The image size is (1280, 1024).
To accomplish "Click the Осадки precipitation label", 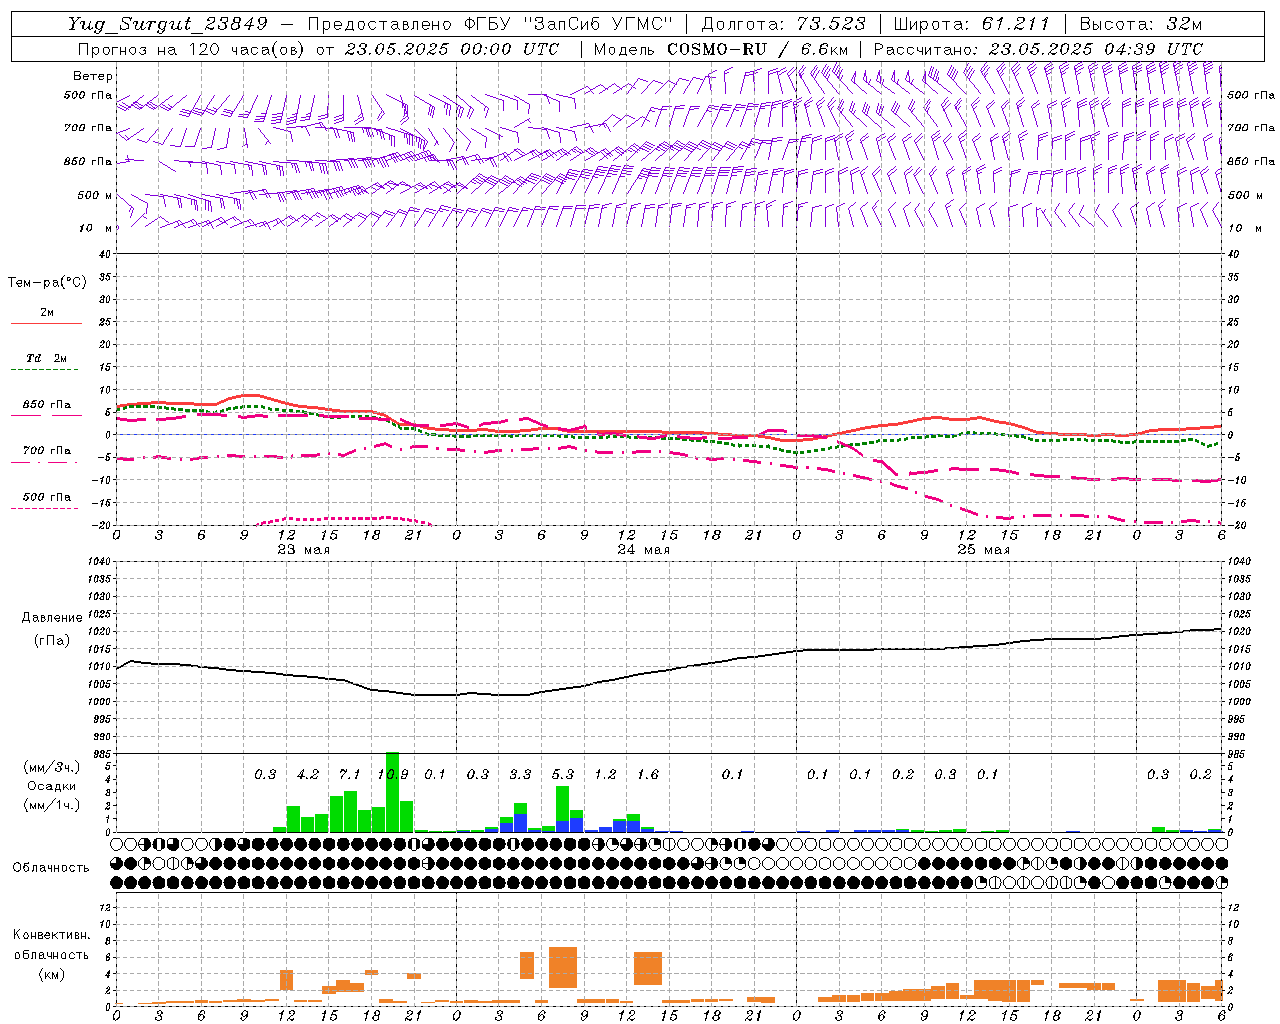I will (51, 786).
